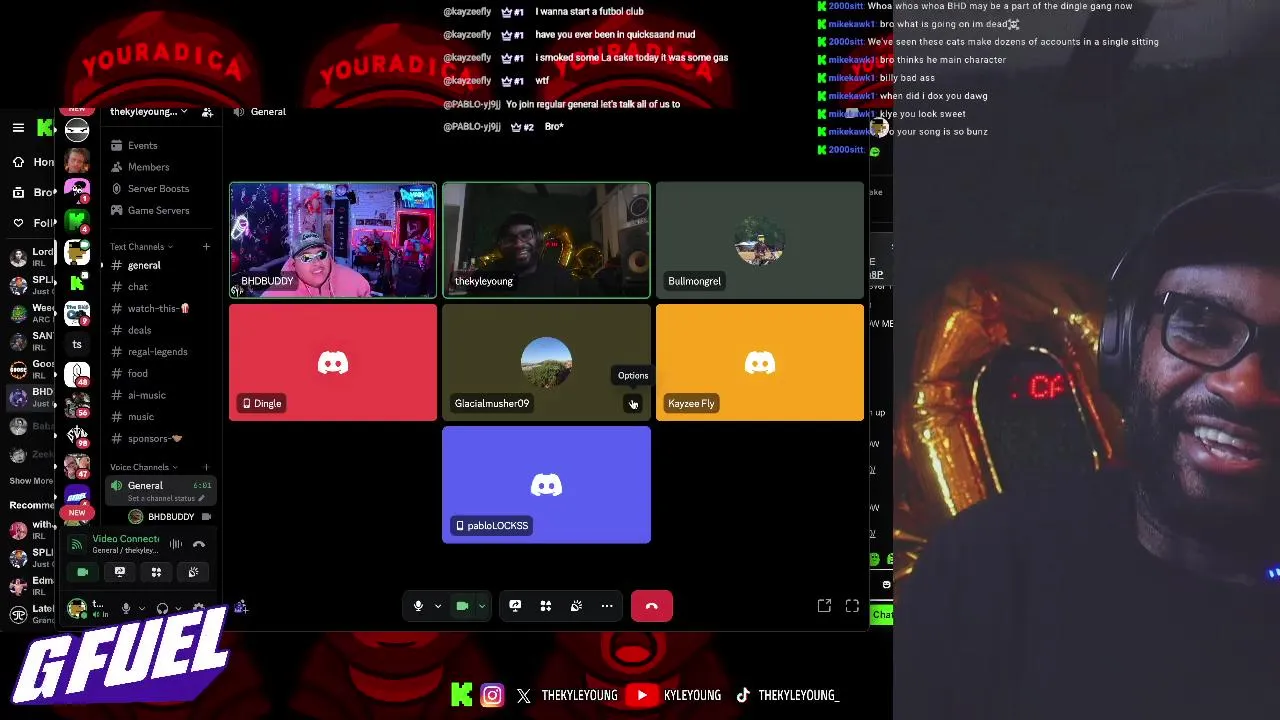Create a new voice channel with plus icon
This screenshot has width=1280, height=720.
(206, 467)
